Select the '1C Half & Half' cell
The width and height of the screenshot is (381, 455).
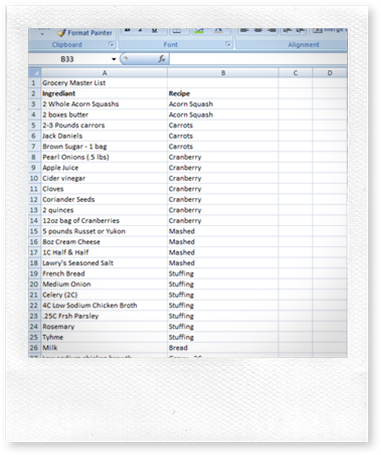point(104,253)
